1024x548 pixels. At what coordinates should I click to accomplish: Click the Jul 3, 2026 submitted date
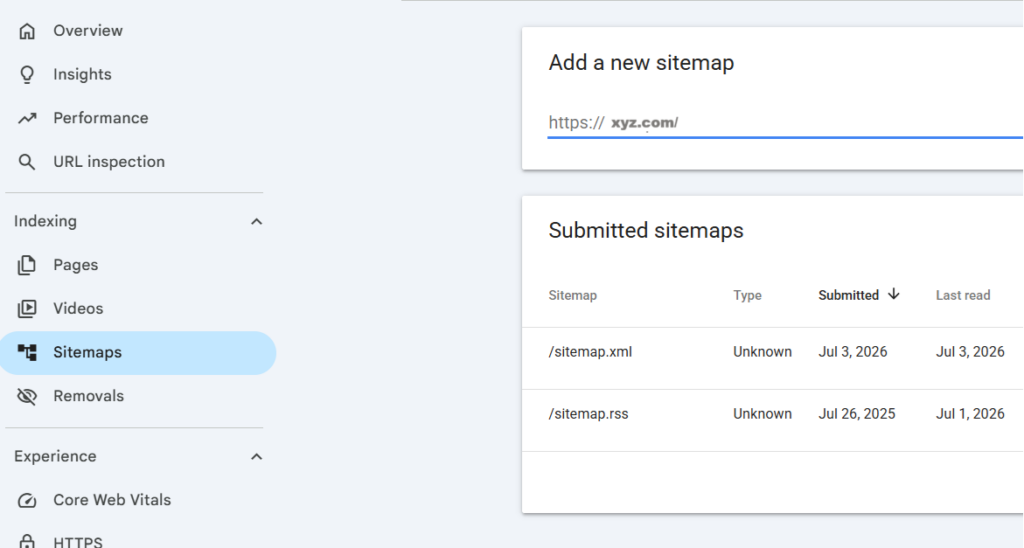(x=853, y=351)
